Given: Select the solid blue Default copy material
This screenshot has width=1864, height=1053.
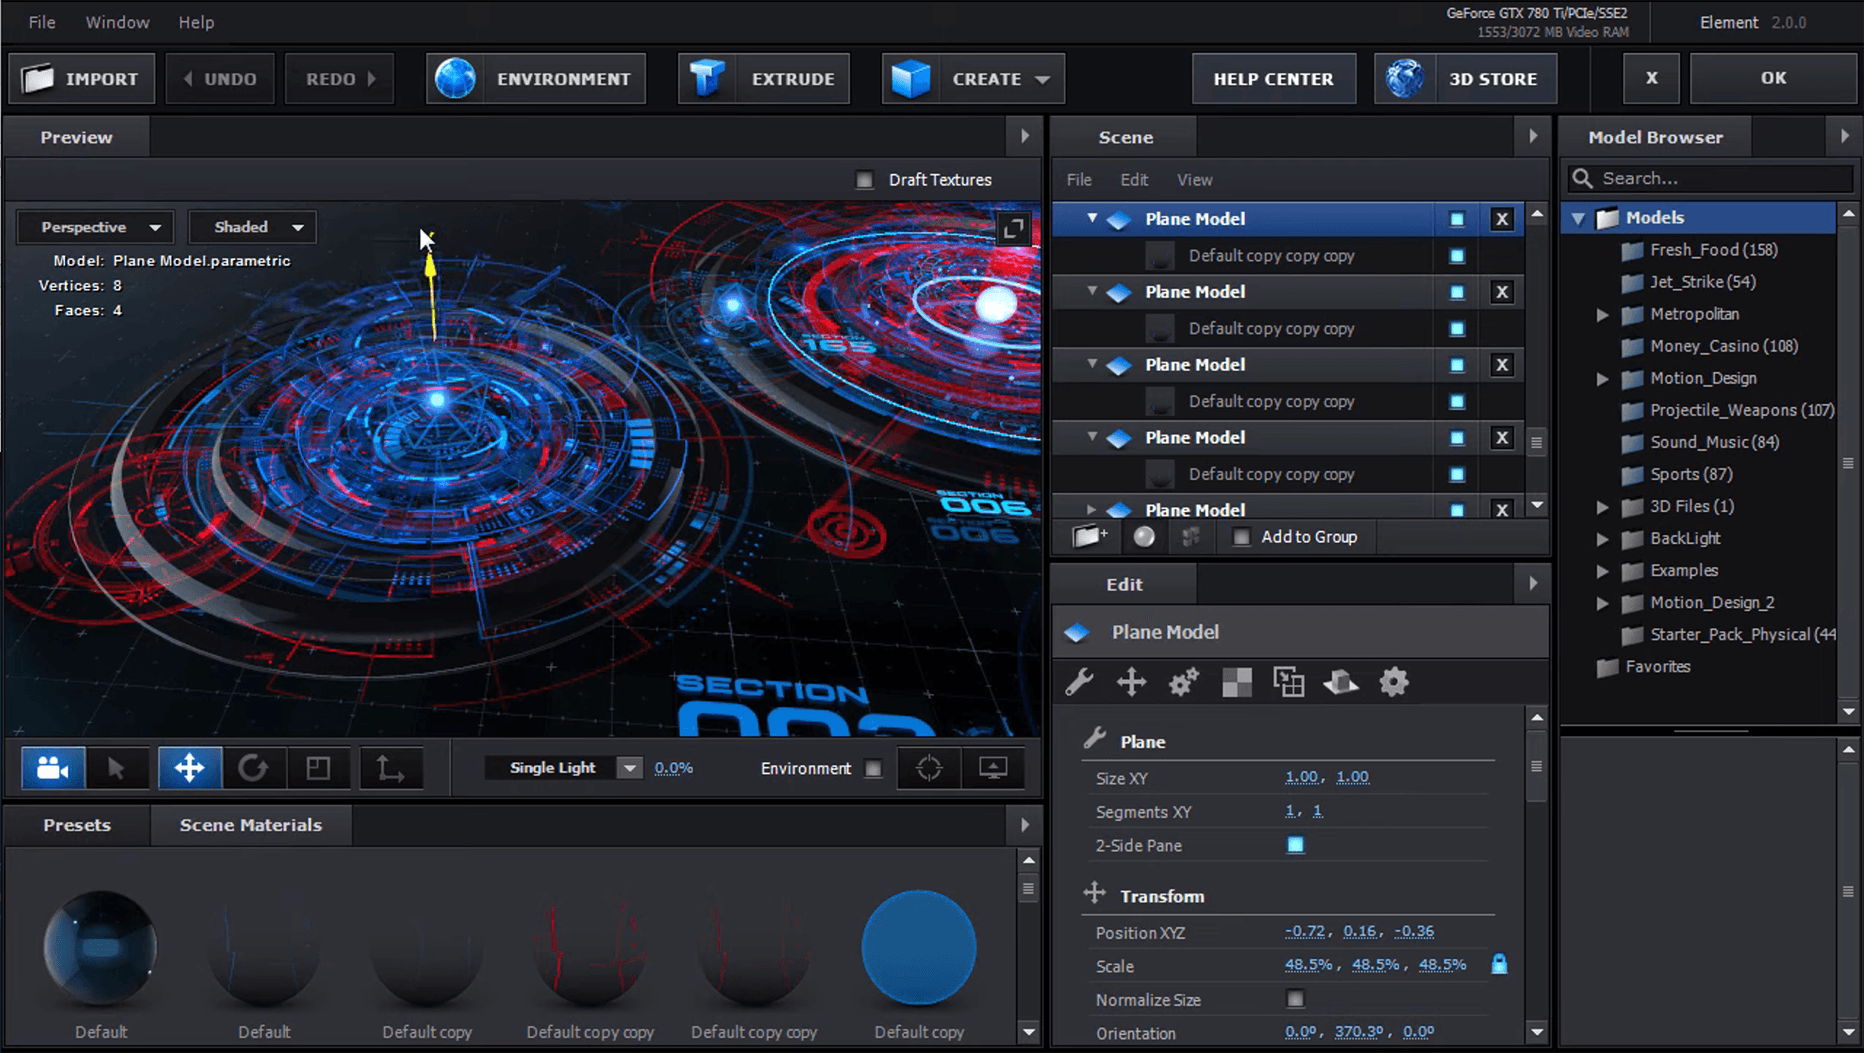Looking at the screenshot, I should 918,947.
